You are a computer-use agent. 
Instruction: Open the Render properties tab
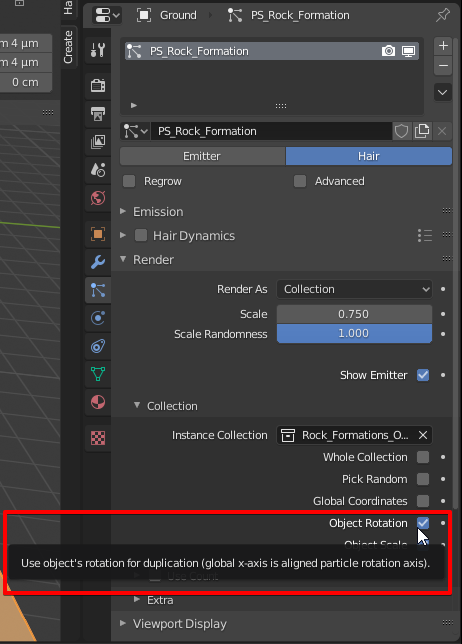[x=98, y=85]
